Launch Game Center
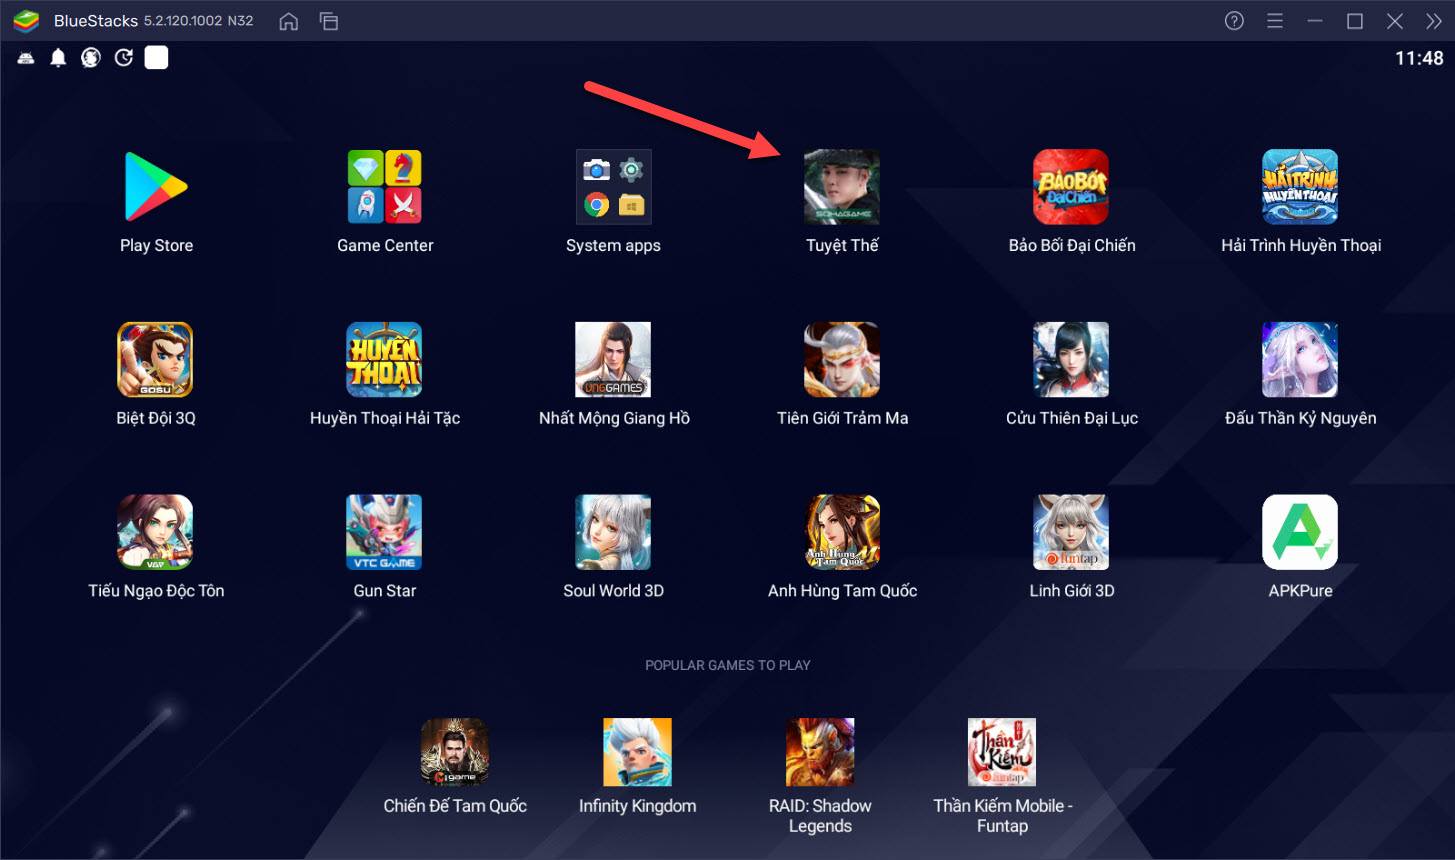1455x860 pixels. click(385, 187)
